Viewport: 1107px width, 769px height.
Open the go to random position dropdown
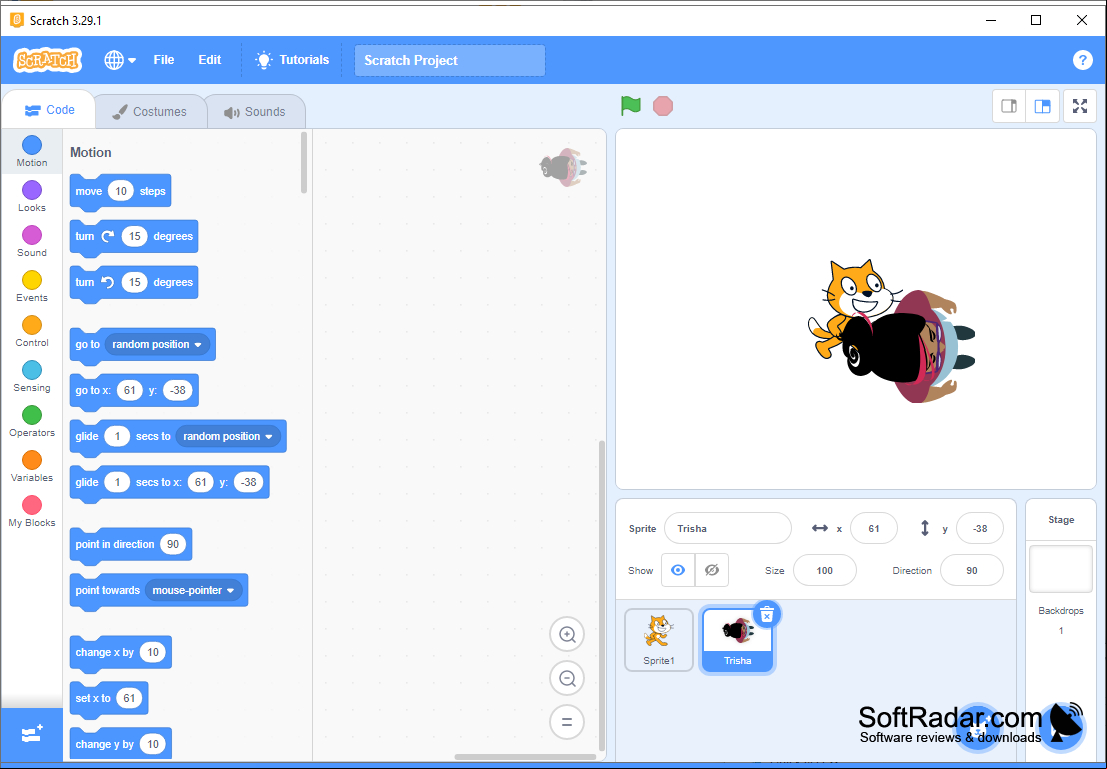(157, 345)
